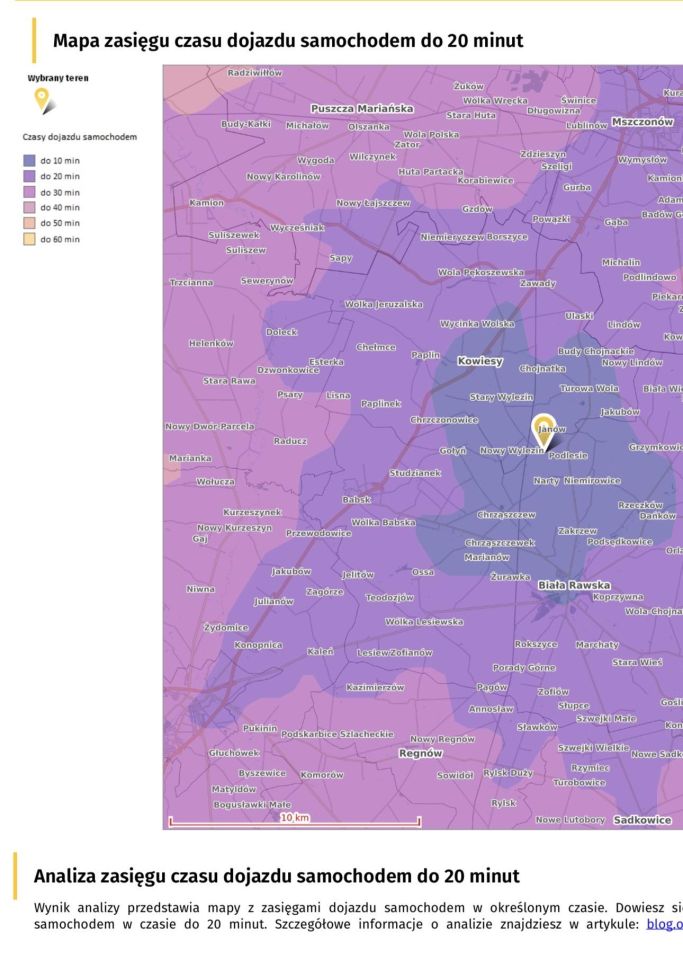Click the 'do 10 min' color swatch
Image resolution: width=683 pixels, height=960 pixels.
point(29,160)
